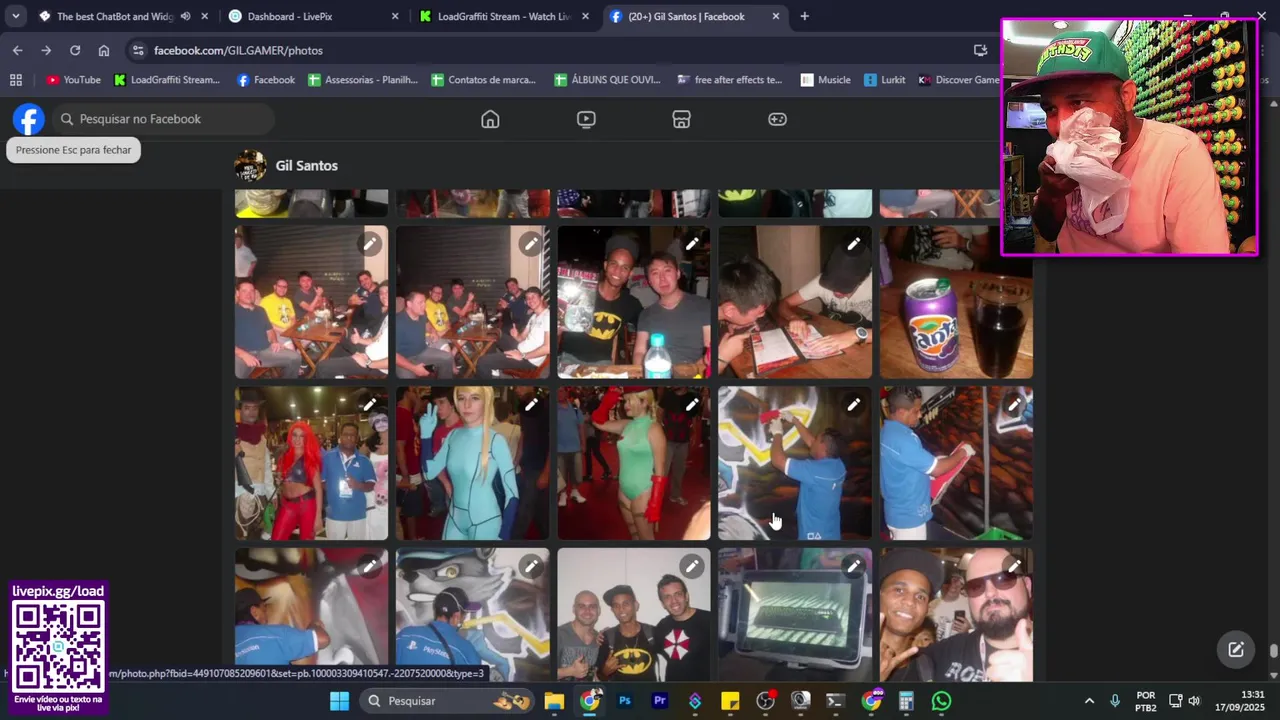Open the Lurkit bookmark
Image resolution: width=1280 pixels, height=720 pixels.
[885, 80]
